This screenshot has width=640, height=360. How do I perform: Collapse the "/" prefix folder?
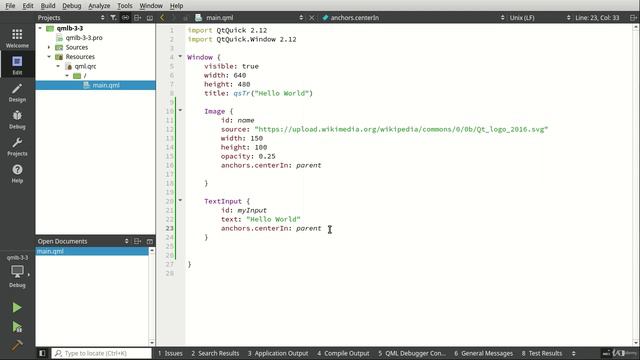[x=67, y=76]
